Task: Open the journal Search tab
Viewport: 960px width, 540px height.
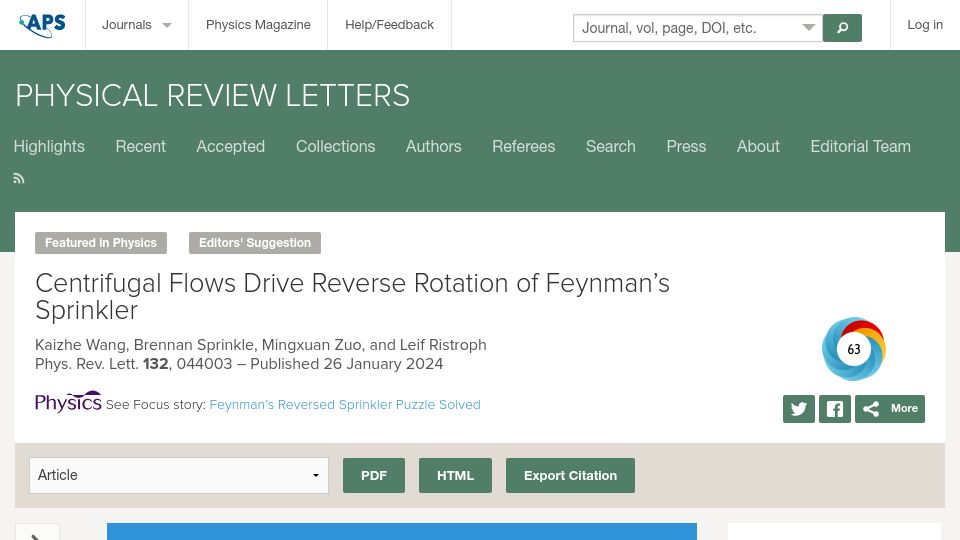Action: (610, 146)
